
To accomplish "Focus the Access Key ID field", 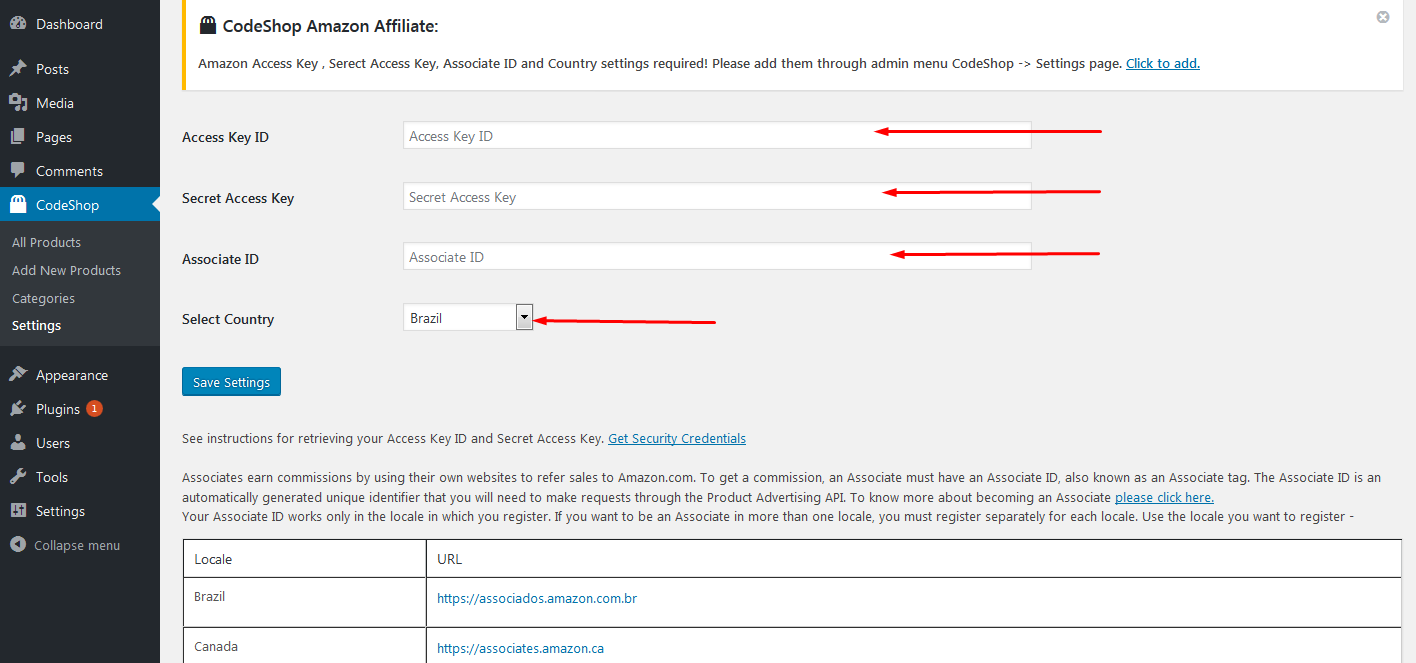I will (717, 136).
